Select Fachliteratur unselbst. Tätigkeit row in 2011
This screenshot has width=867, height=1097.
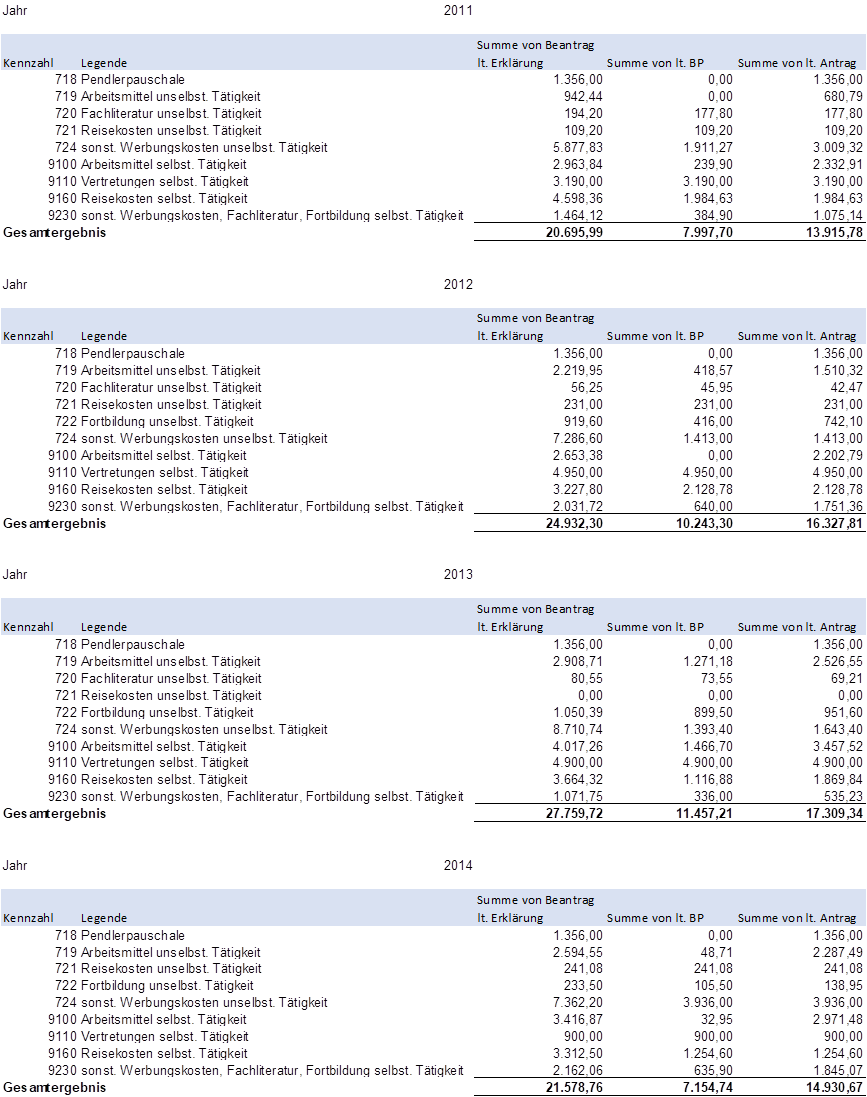(x=171, y=113)
